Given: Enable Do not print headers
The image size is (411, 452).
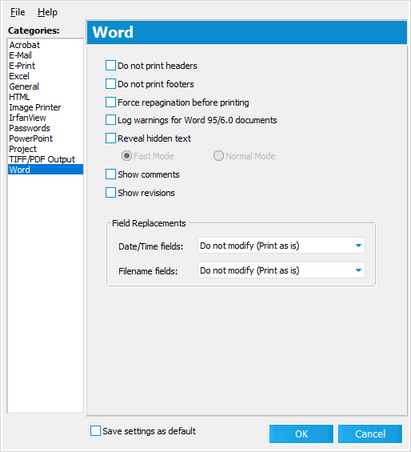Looking at the screenshot, I should click(x=111, y=65).
